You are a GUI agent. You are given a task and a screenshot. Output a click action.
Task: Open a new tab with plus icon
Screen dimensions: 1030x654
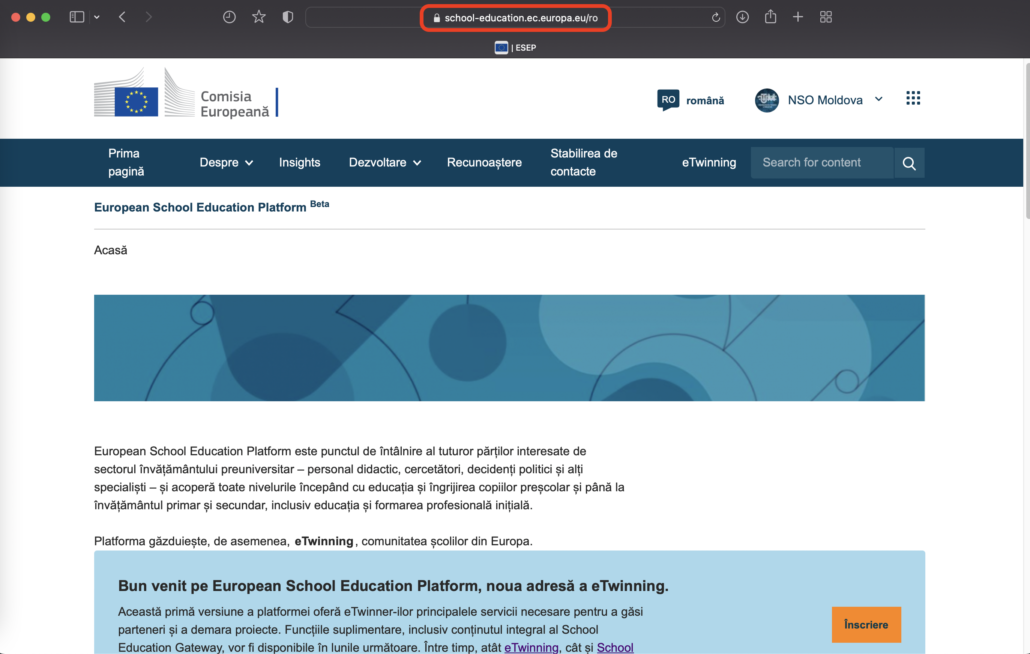point(797,17)
